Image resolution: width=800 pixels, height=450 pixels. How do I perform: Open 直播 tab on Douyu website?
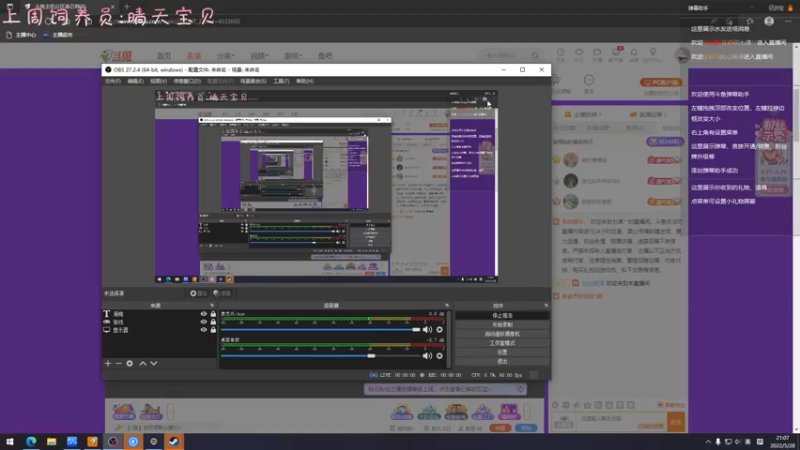pyautogui.click(x=194, y=56)
